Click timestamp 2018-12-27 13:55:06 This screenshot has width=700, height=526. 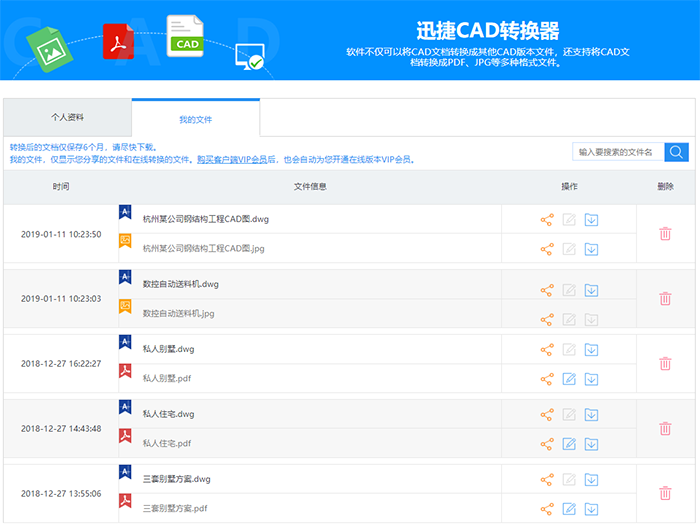pyautogui.click(x=61, y=494)
